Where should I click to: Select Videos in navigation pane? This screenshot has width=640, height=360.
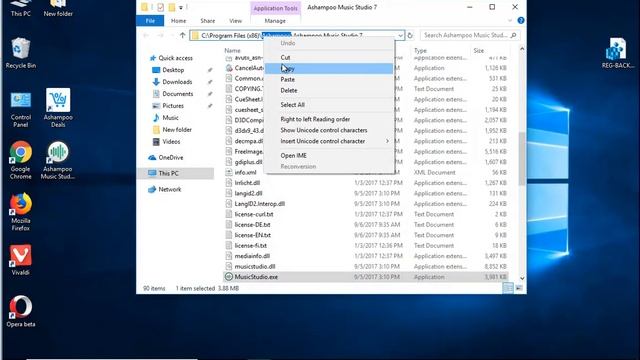tap(171, 142)
